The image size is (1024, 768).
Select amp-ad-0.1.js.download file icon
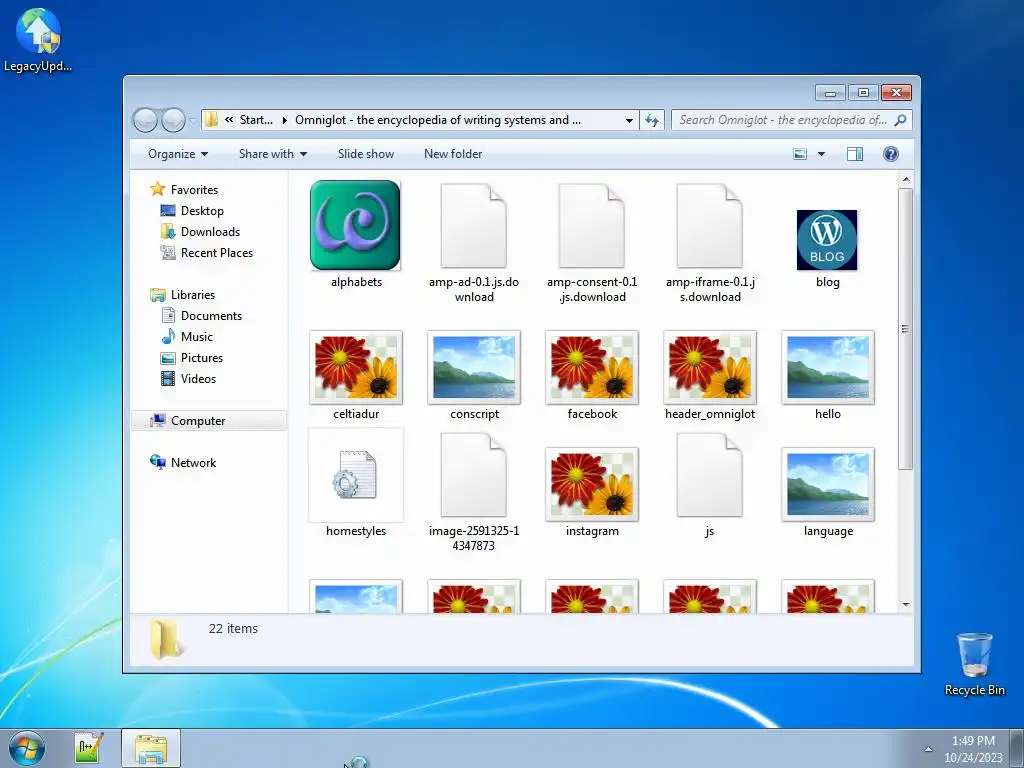tap(473, 225)
